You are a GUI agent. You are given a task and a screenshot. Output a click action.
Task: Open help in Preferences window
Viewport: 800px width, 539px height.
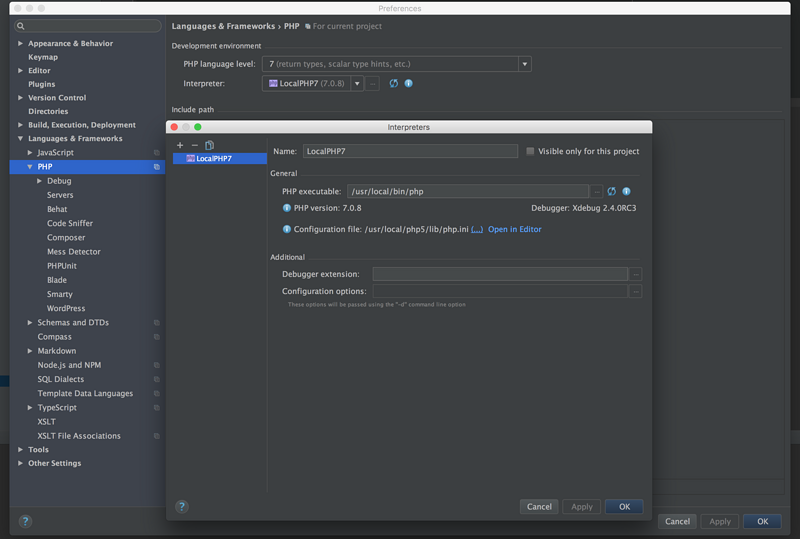[25, 521]
